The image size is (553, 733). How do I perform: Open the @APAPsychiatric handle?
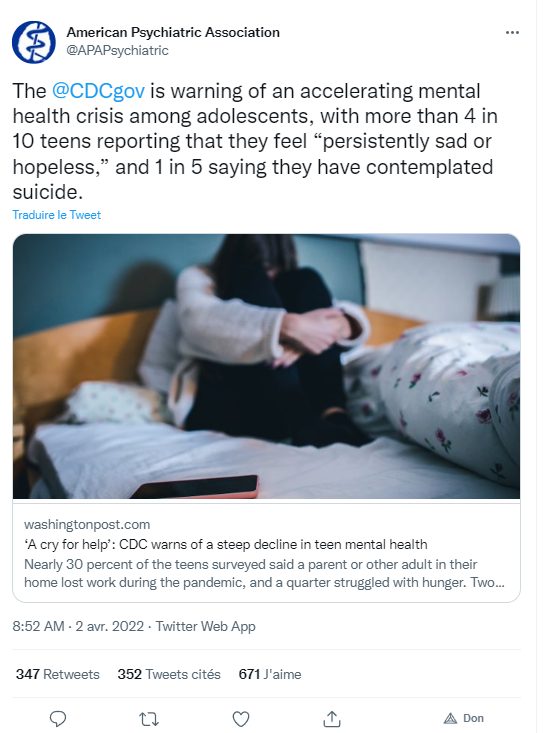click(117, 50)
